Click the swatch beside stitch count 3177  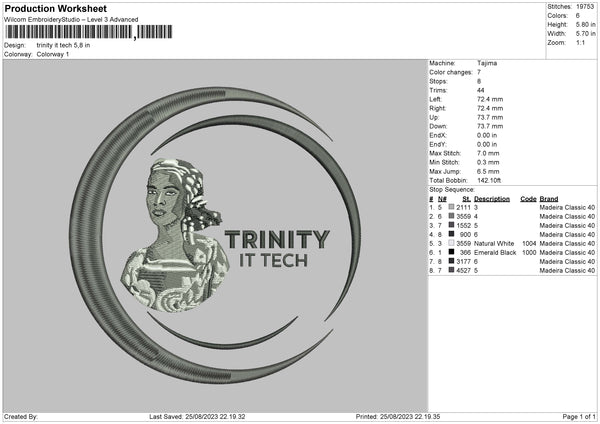point(452,261)
